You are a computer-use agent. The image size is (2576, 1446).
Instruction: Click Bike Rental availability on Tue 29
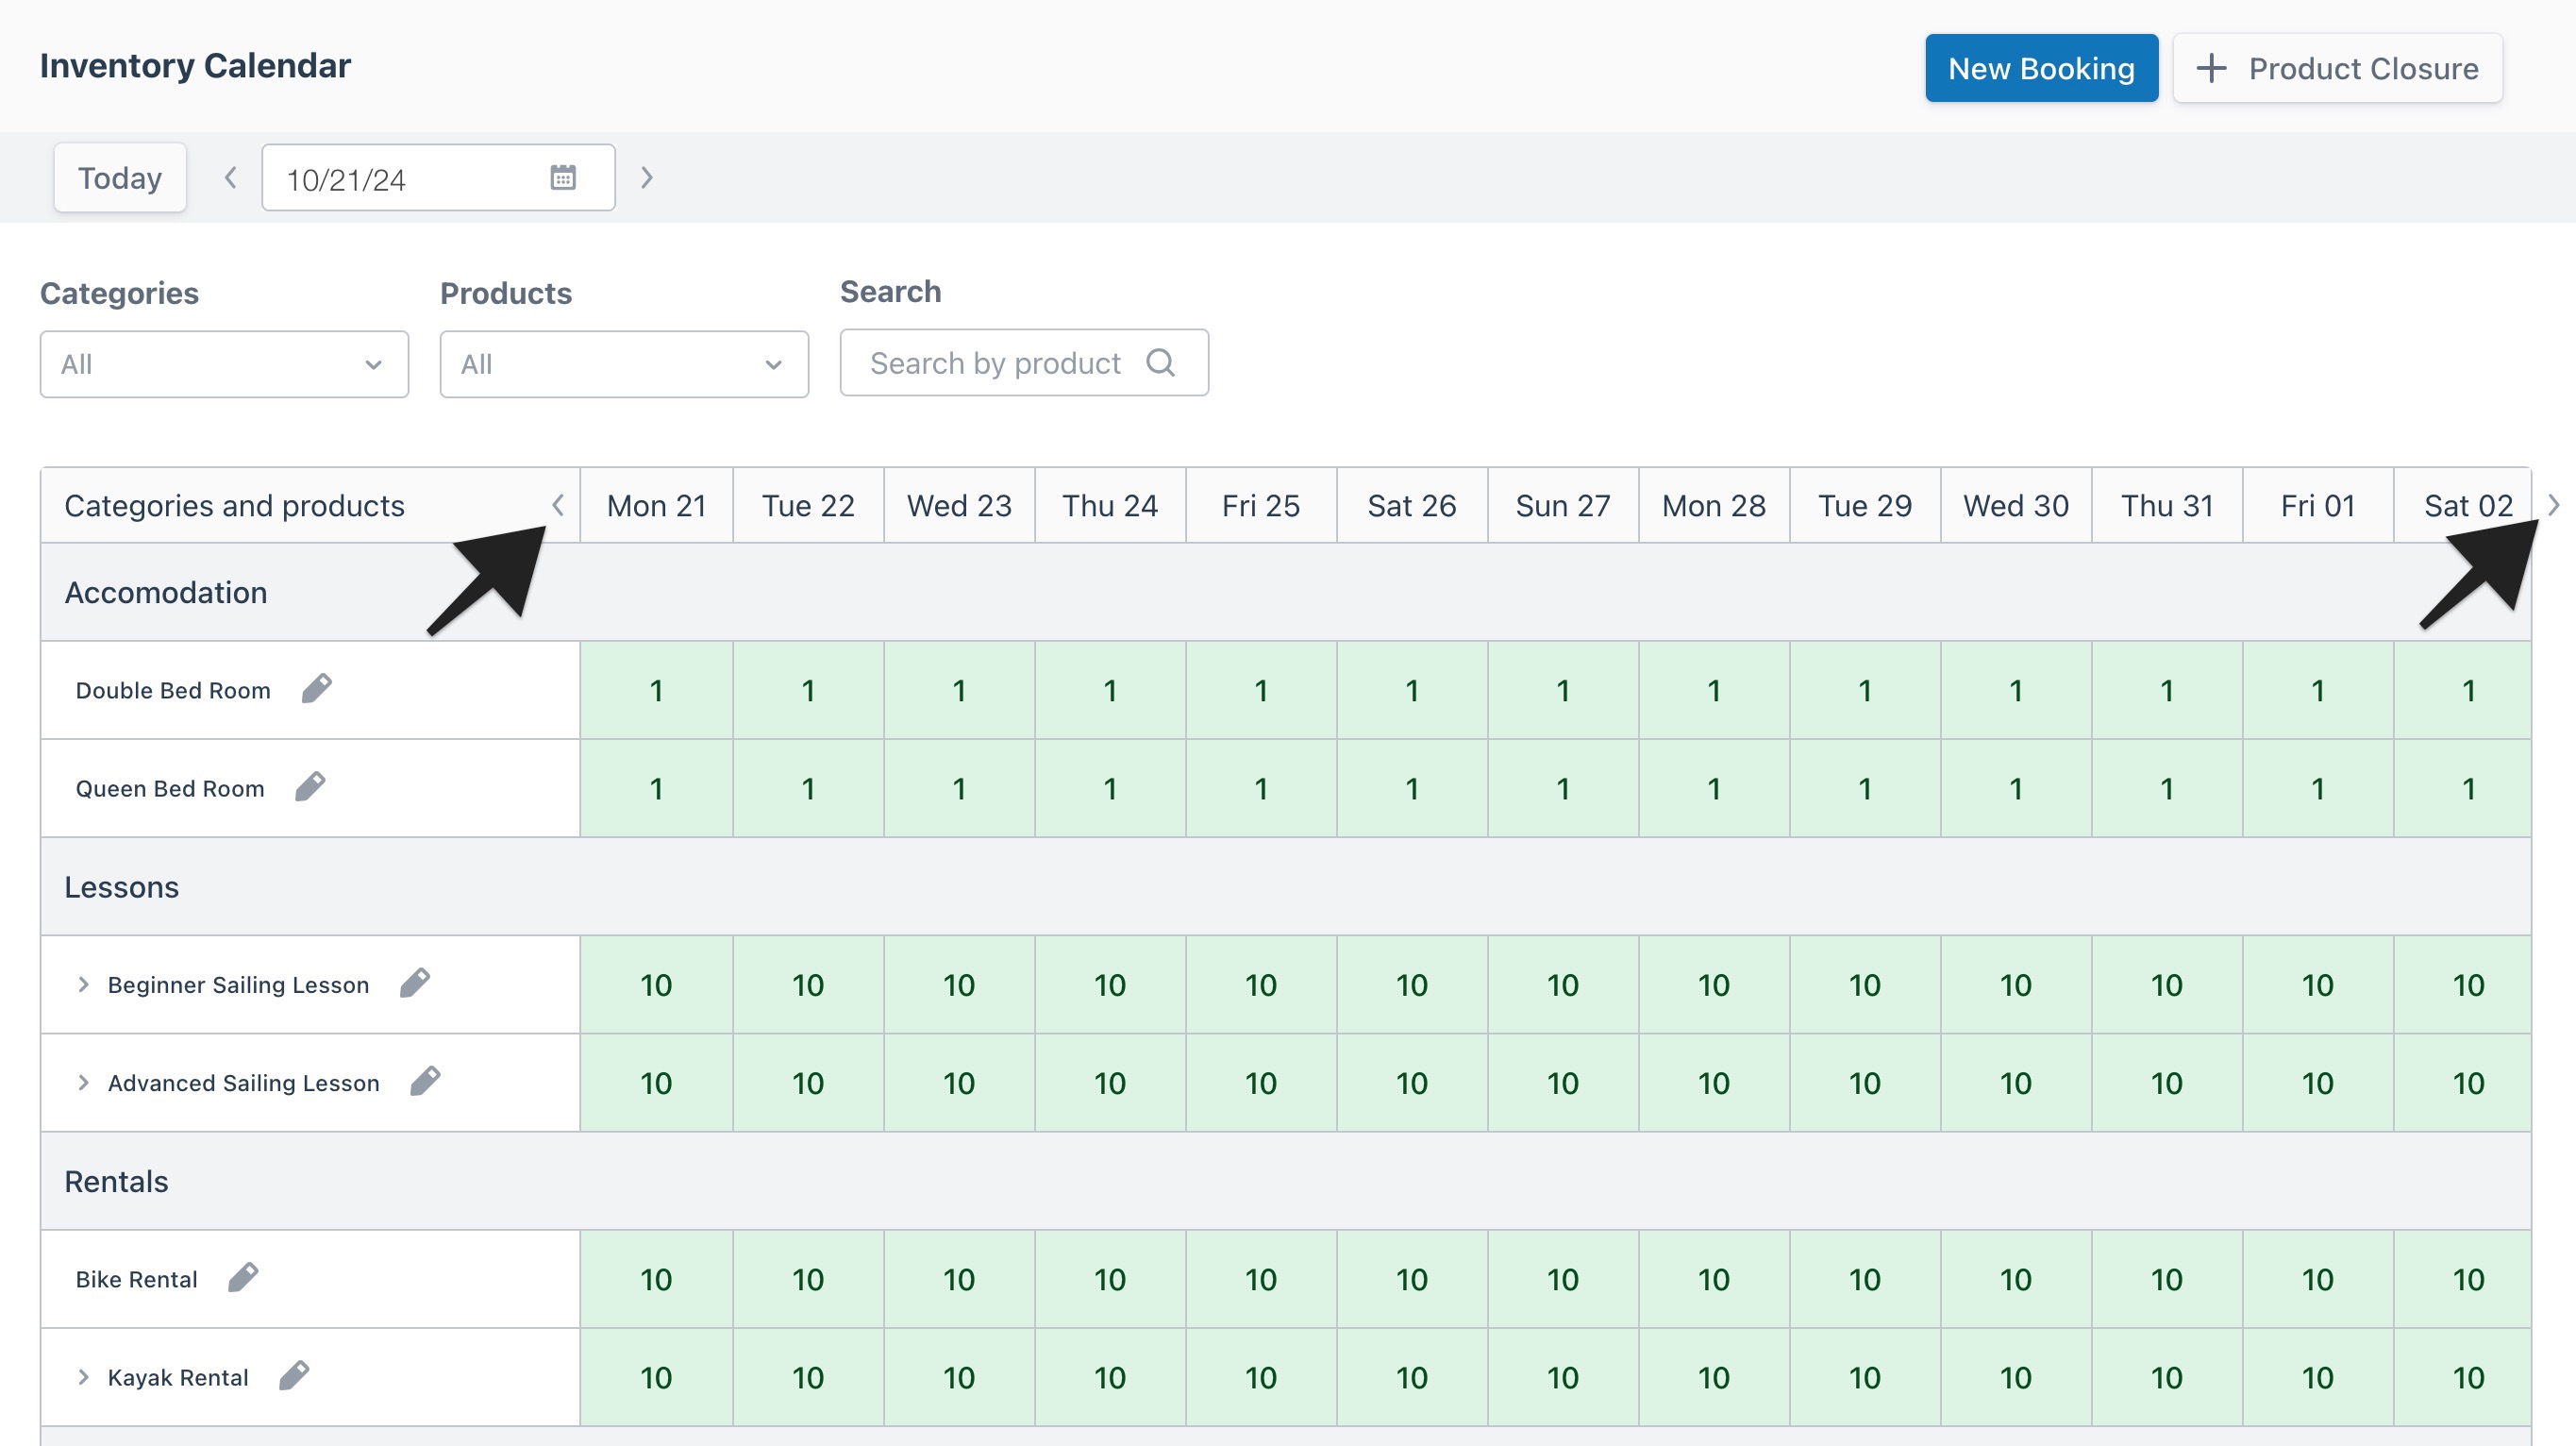coord(1865,1279)
